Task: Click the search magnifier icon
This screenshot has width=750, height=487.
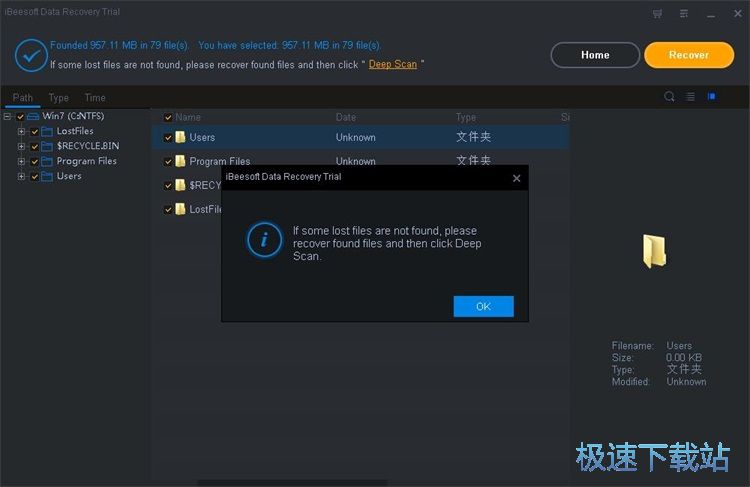Action: pos(670,97)
